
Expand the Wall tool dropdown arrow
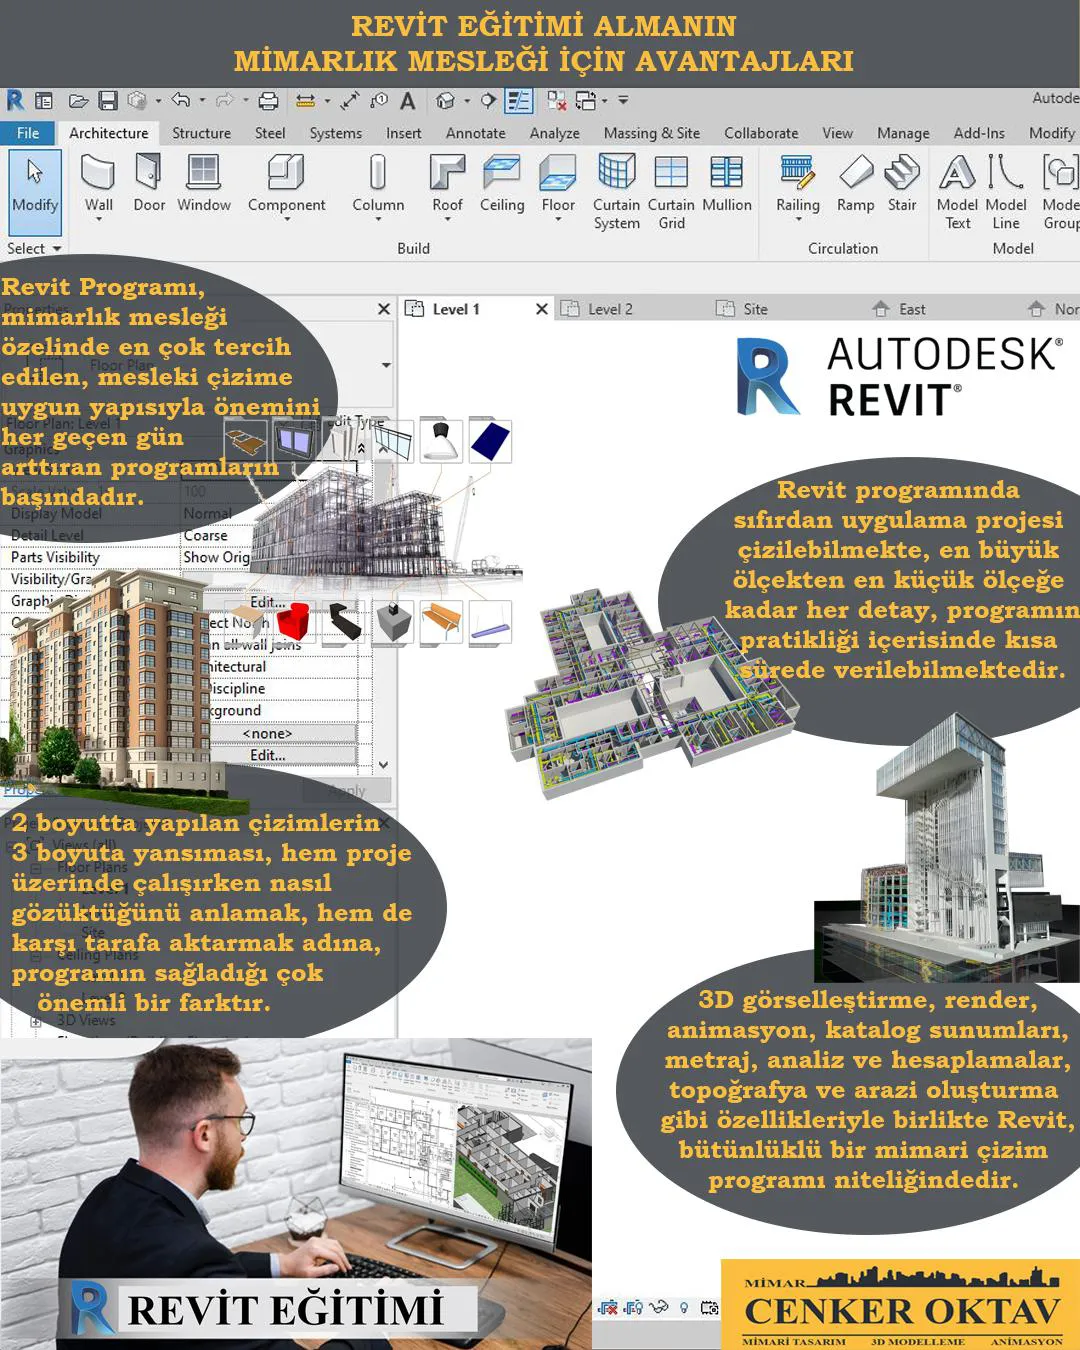(x=98, y=220)
